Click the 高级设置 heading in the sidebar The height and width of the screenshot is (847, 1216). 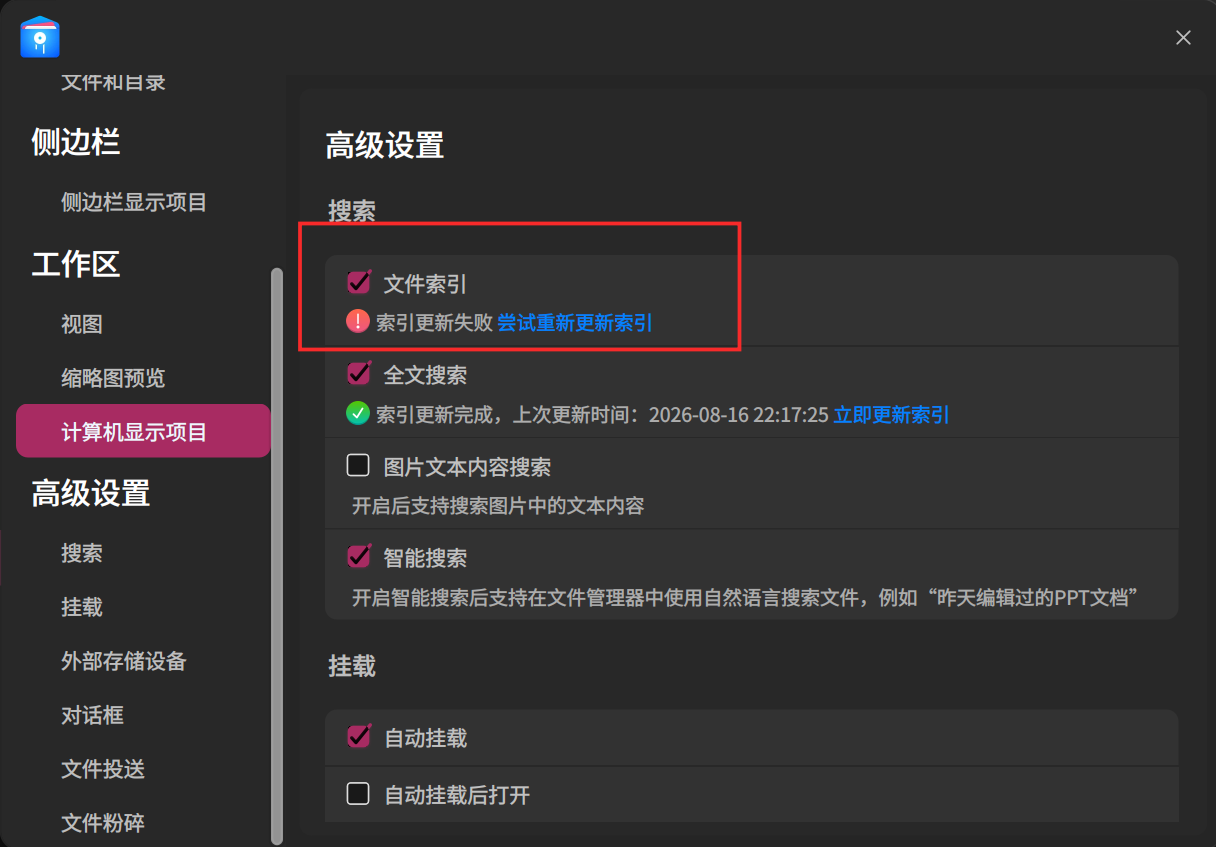(91, 493)
